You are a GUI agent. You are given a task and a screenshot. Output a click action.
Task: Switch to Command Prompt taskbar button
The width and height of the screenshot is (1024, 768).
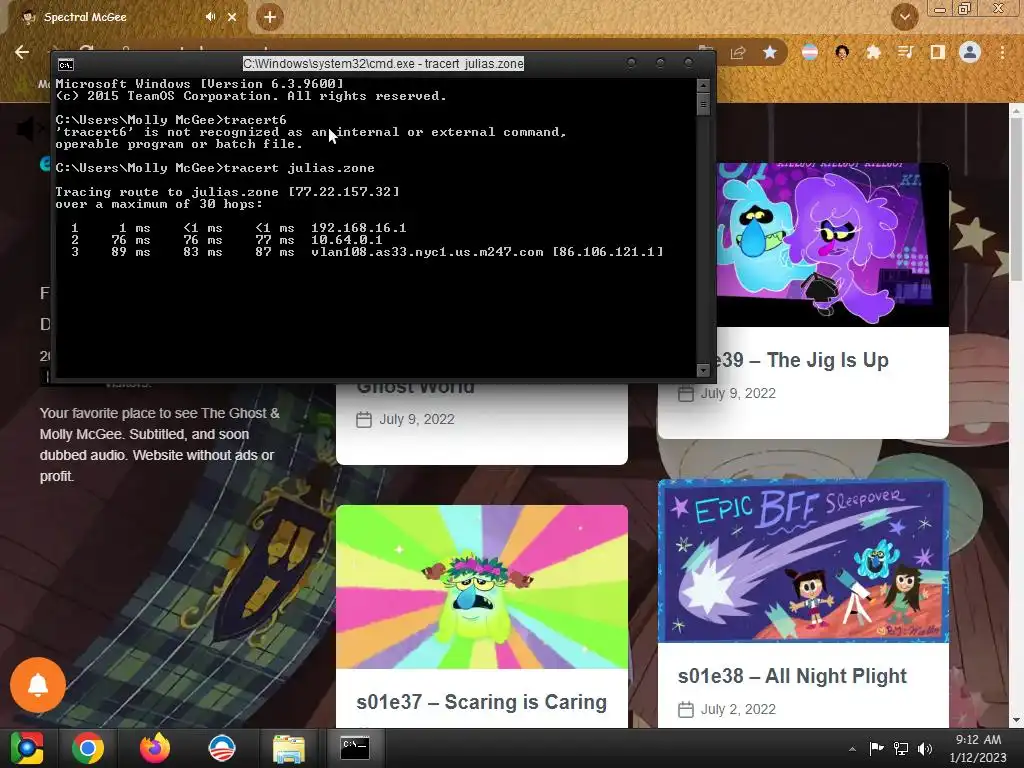[355, 748]
